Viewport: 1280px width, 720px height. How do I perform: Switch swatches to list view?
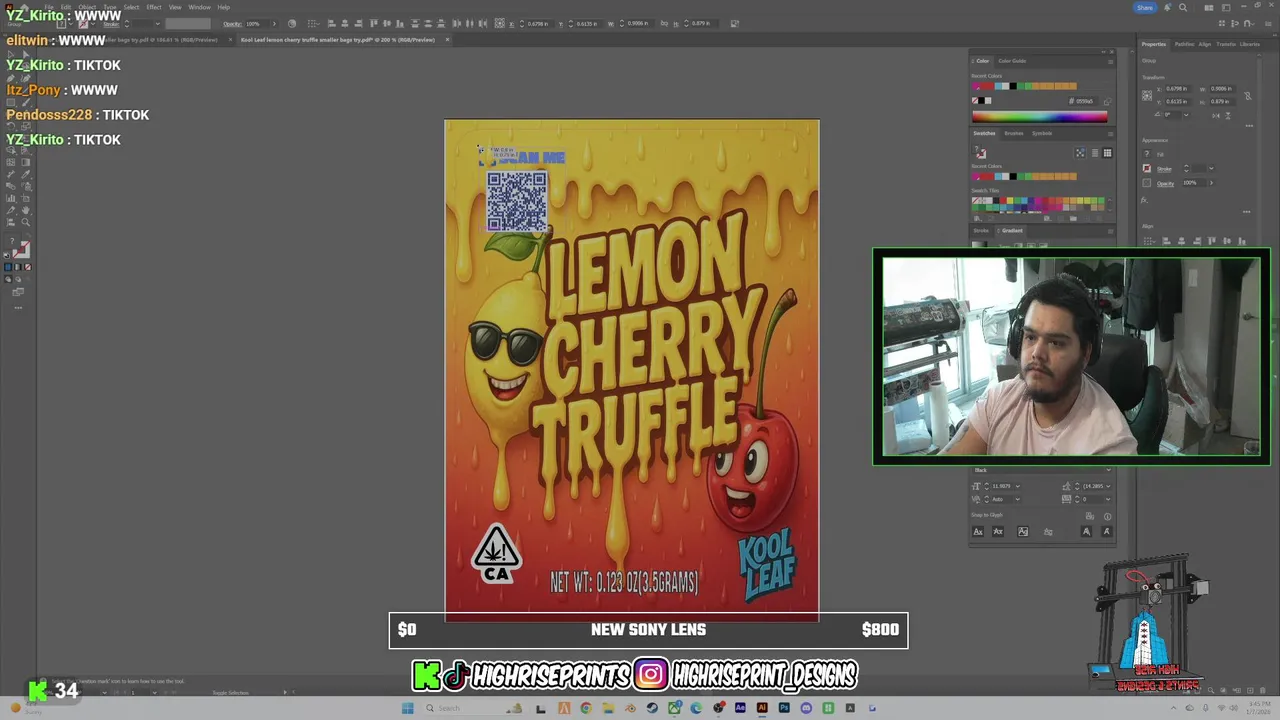coord(1095,153)
